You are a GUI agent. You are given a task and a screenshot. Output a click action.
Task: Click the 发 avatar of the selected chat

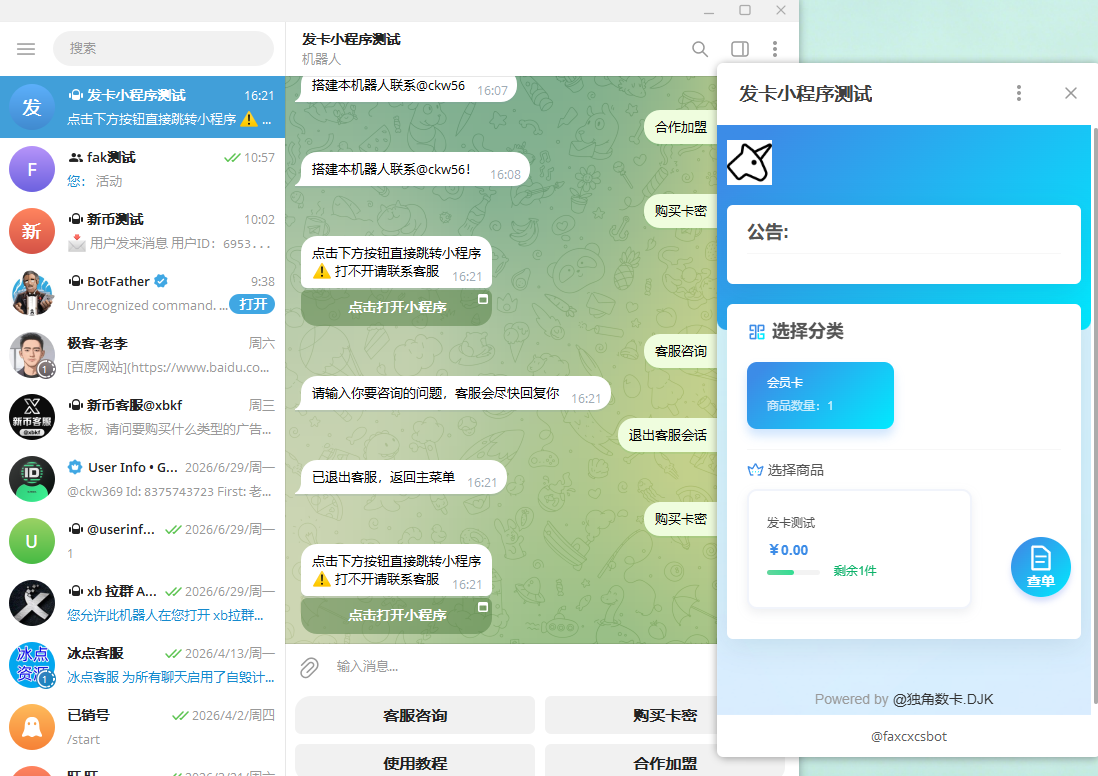(32, 107)
